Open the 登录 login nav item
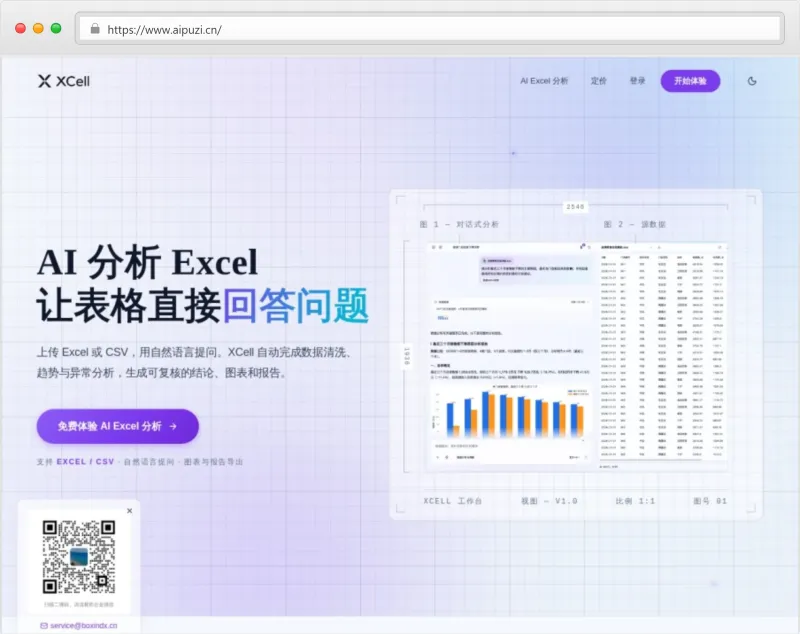 click(637, 81)
